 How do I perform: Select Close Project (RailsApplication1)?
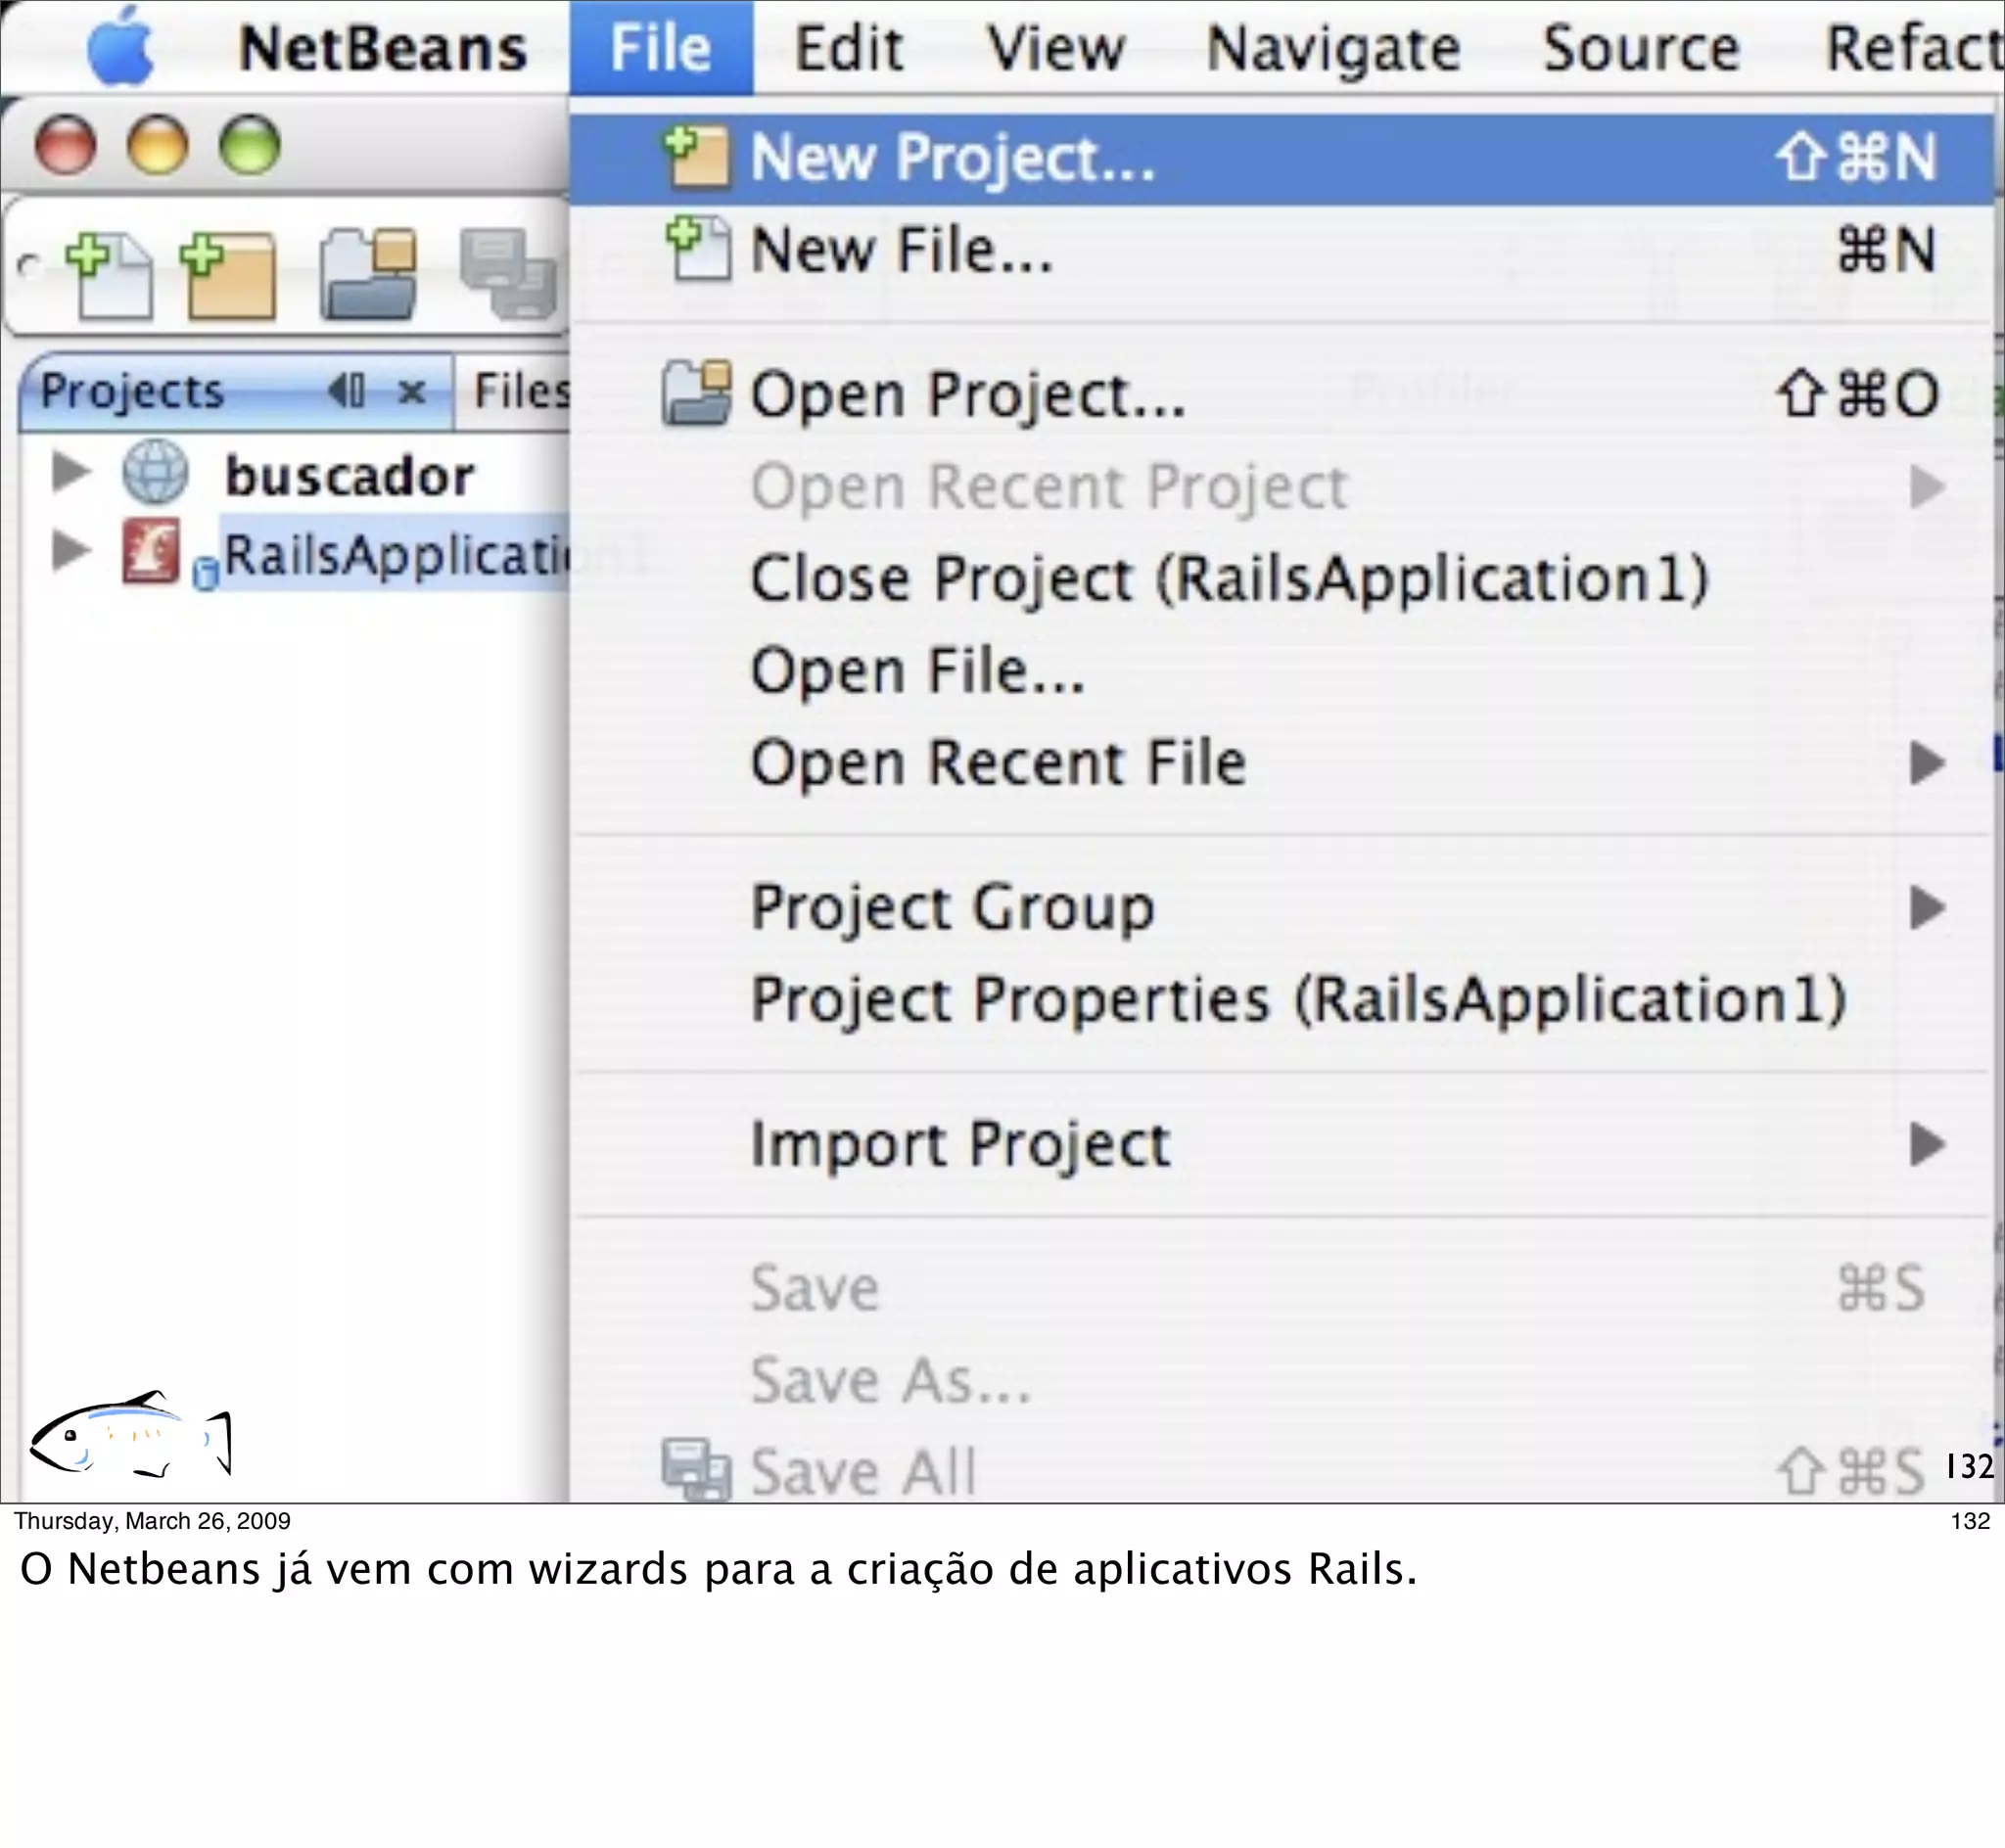[1229, 579]
